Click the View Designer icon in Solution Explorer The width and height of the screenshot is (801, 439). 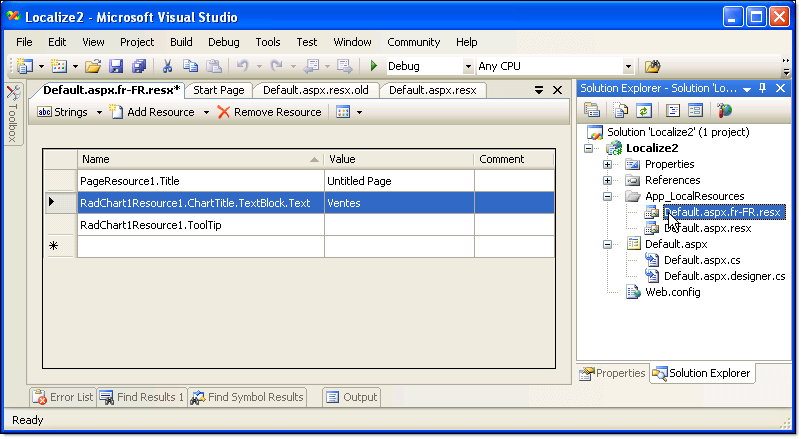[696, 110]
